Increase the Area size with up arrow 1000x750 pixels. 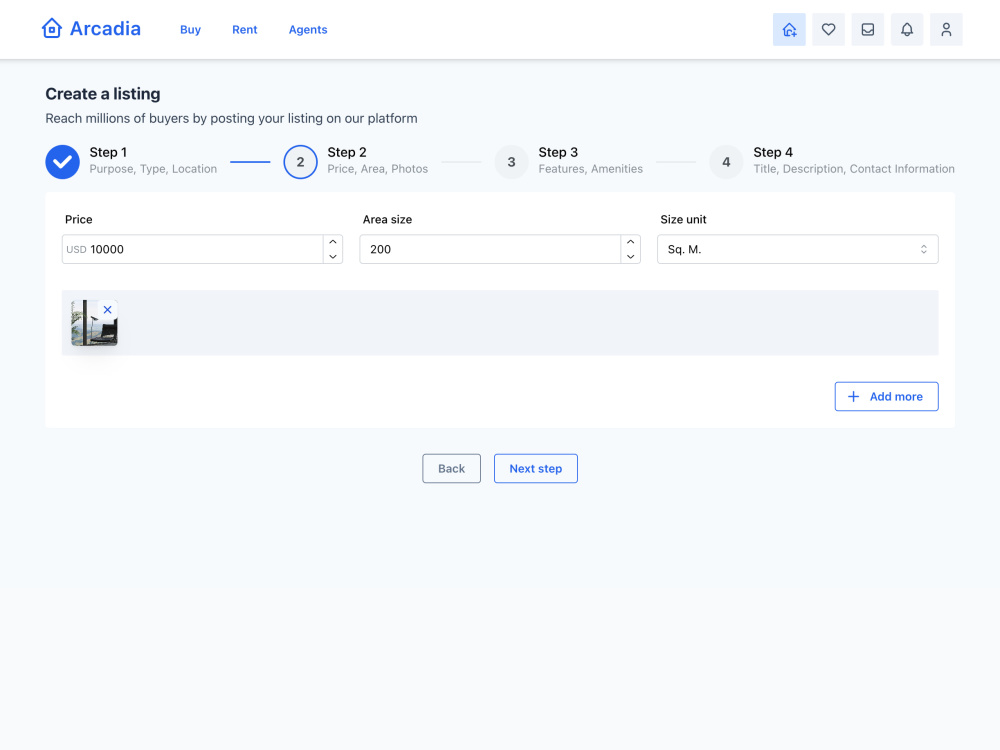pyautogui.click(x=630, y=242)
